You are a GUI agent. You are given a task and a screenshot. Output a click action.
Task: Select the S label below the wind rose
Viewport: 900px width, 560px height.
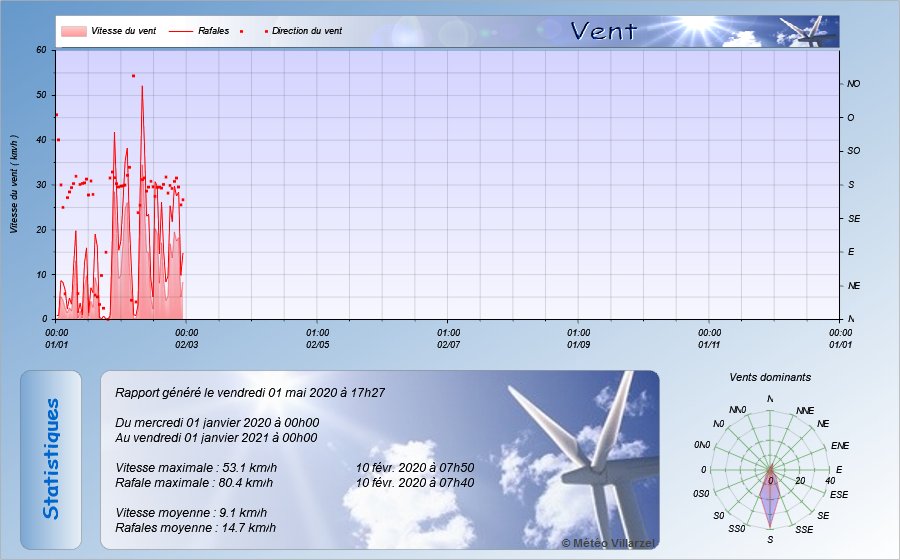coord(770,540)
